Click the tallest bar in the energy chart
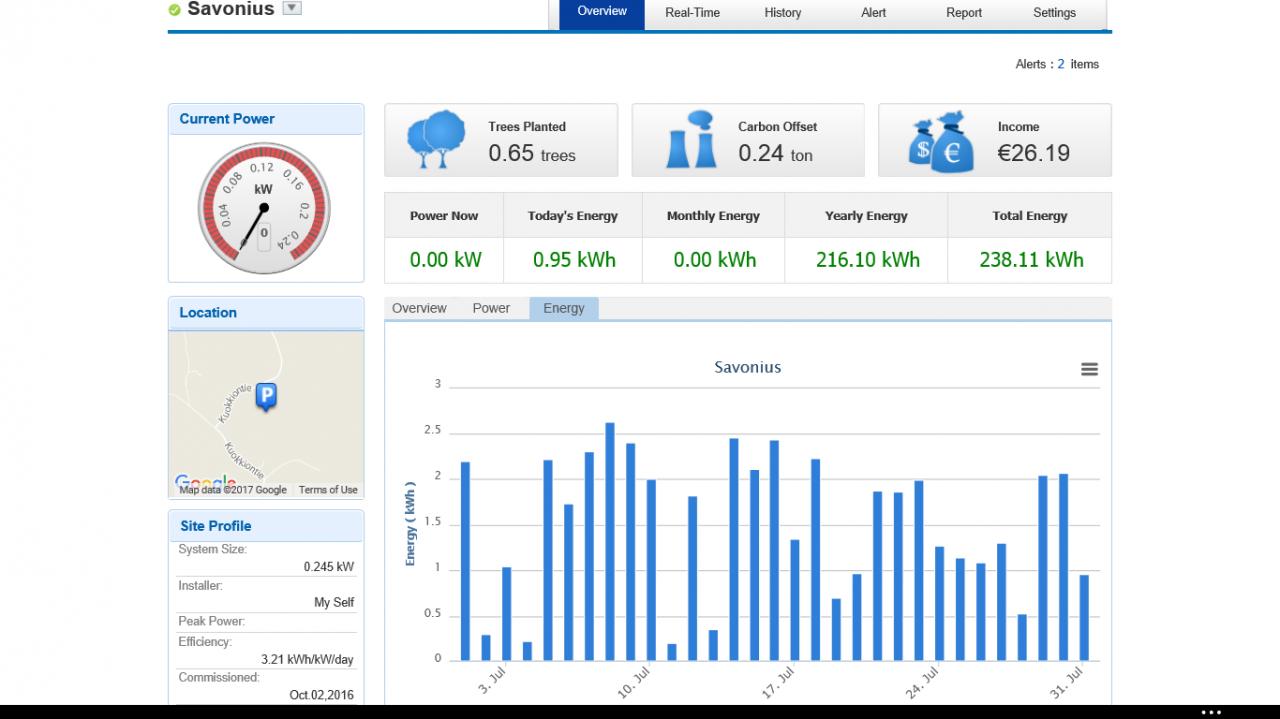Viewport: 1280px width, 719px height. tap(610, 541)
